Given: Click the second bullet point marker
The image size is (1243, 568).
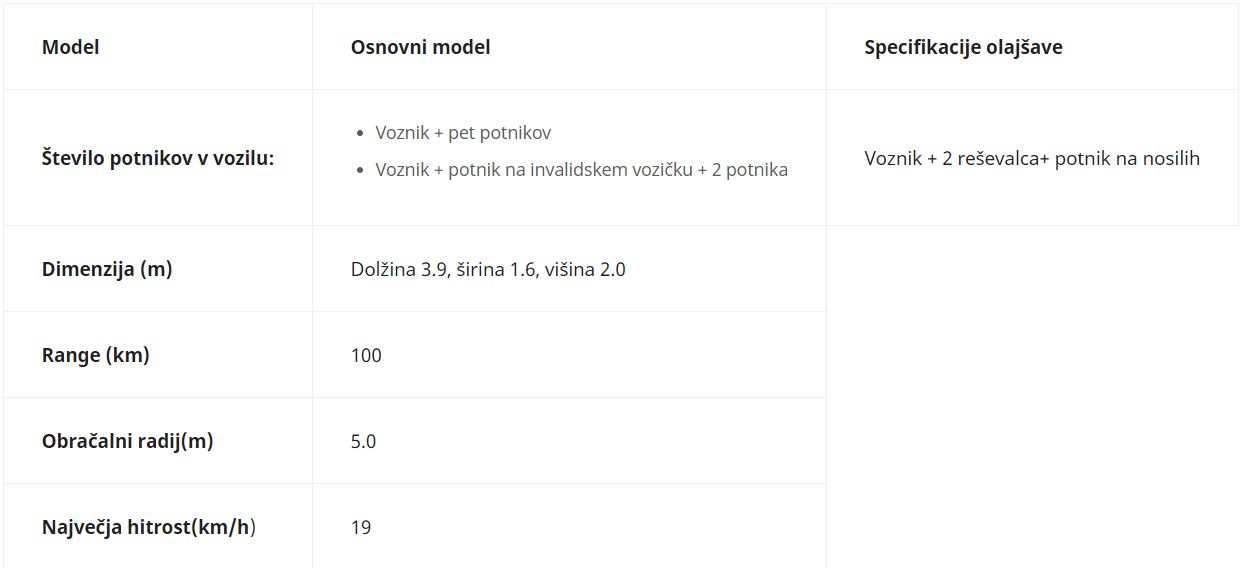Looking at the screenshot, I should pyautogui.click(x=361, y=170).
